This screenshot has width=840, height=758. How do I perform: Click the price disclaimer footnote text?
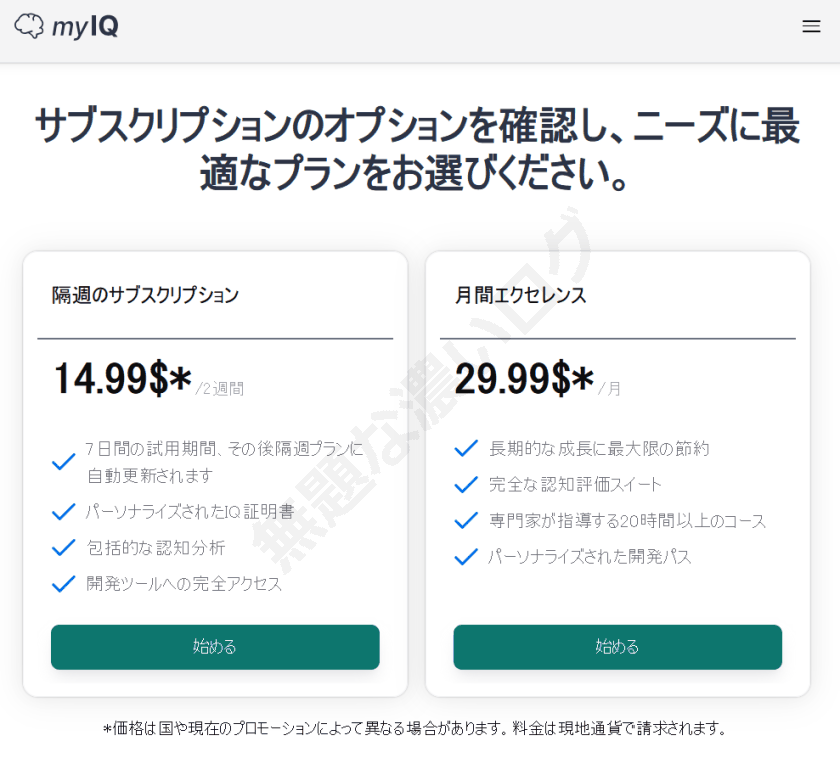417,728
